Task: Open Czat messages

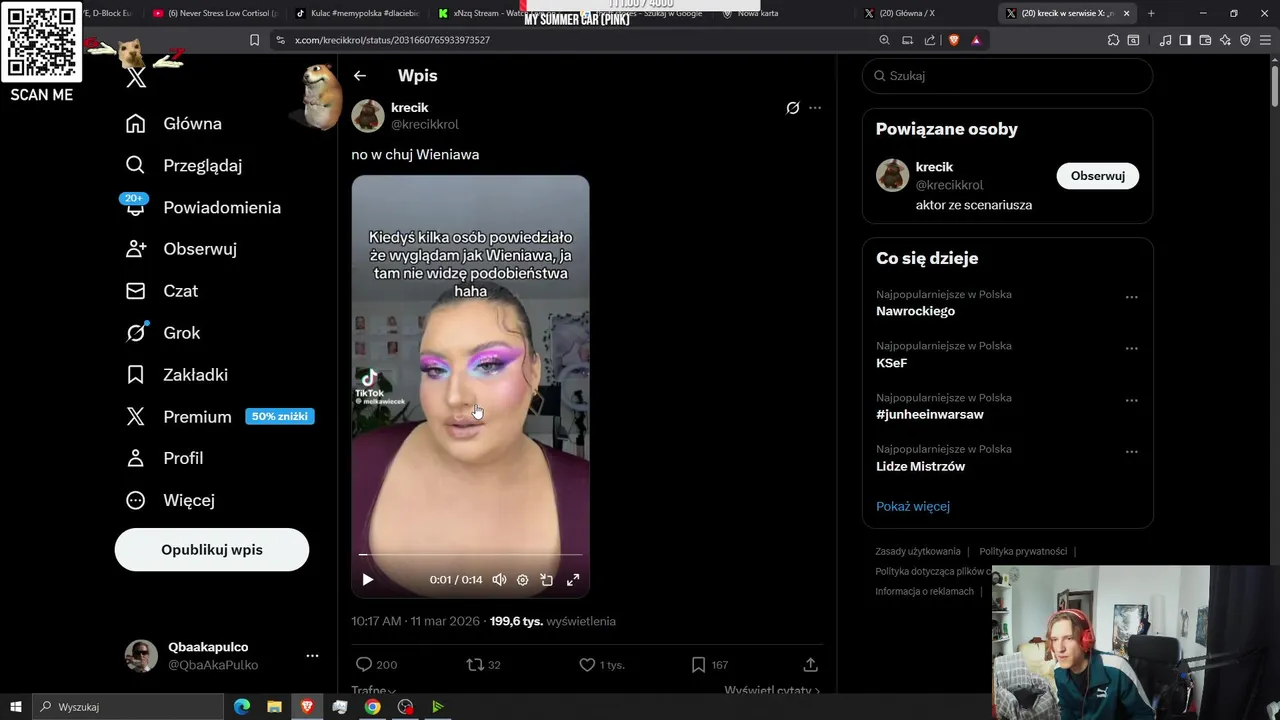Action: click(161, 291)
